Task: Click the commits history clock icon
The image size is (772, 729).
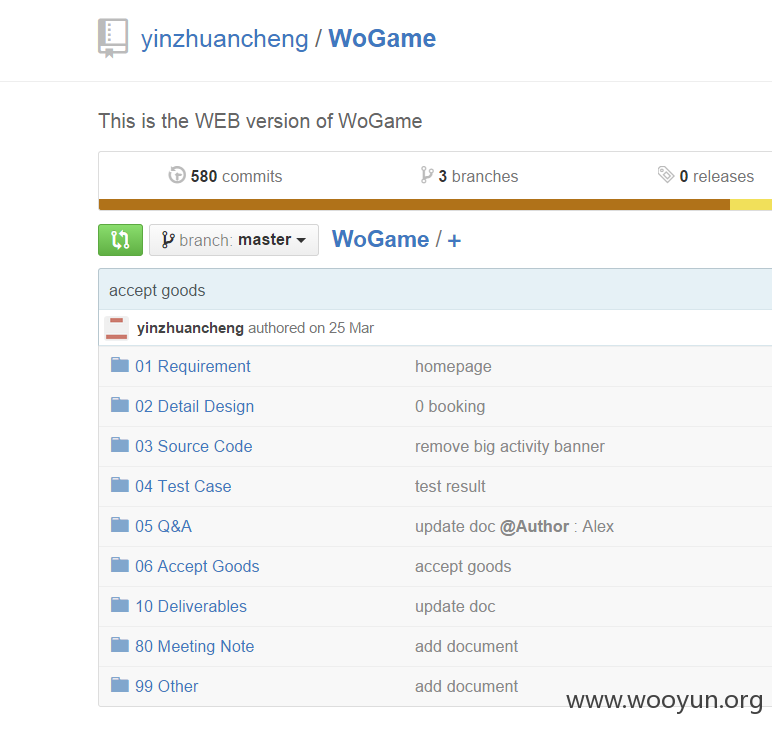Action: point(177,175)
